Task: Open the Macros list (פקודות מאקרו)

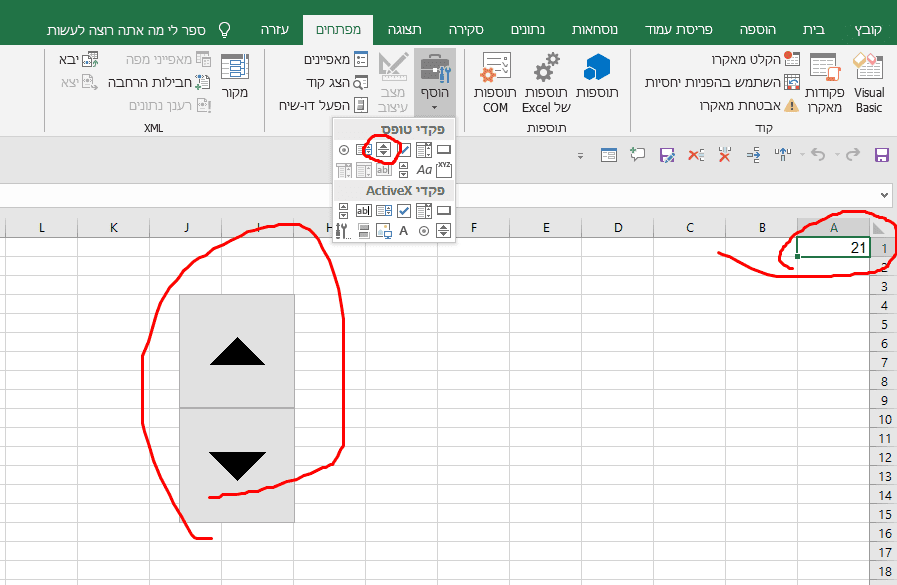Action: [824, 83]
